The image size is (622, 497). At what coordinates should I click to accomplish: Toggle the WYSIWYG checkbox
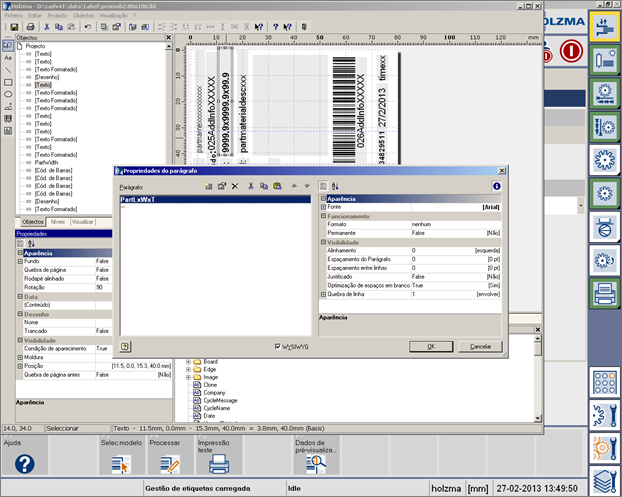279,346
